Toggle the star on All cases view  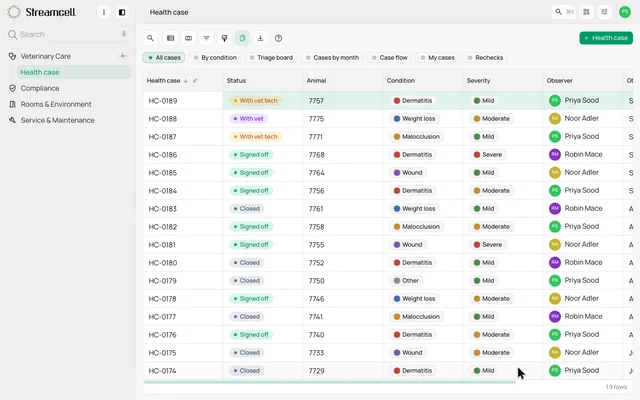pos(150,58)
